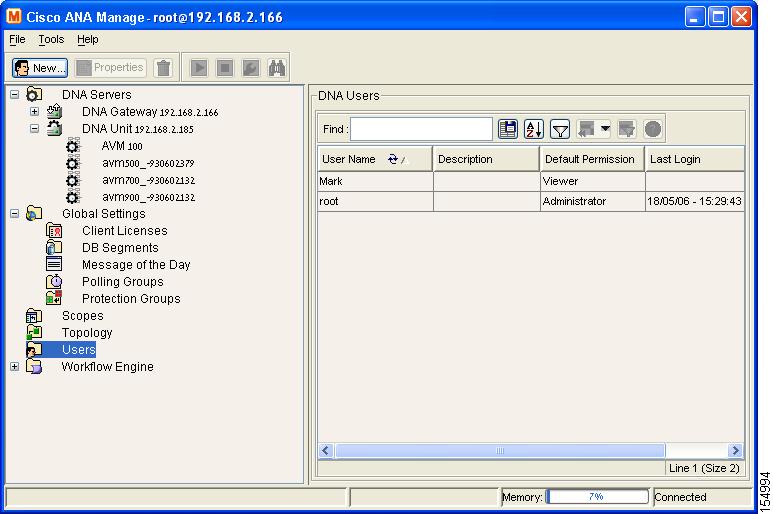This screenshot has height=514, width=773.
Task: Click the DNA Unit server icon
Action: (54, 128)
